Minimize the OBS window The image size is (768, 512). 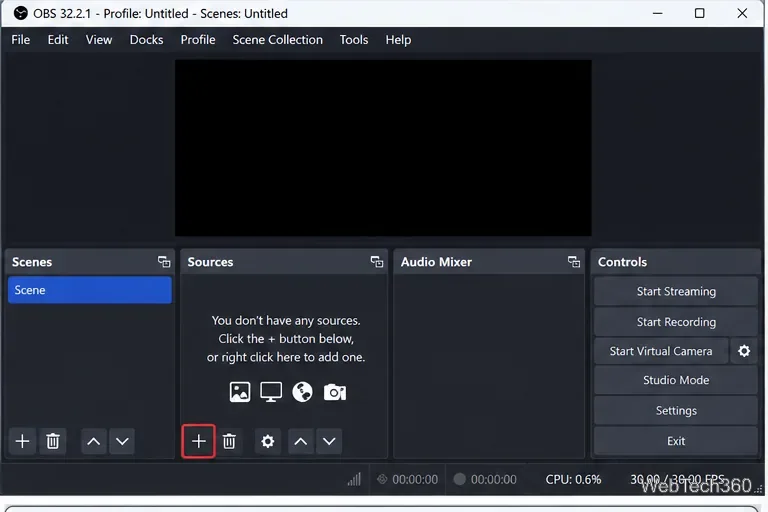click(657, 13)
